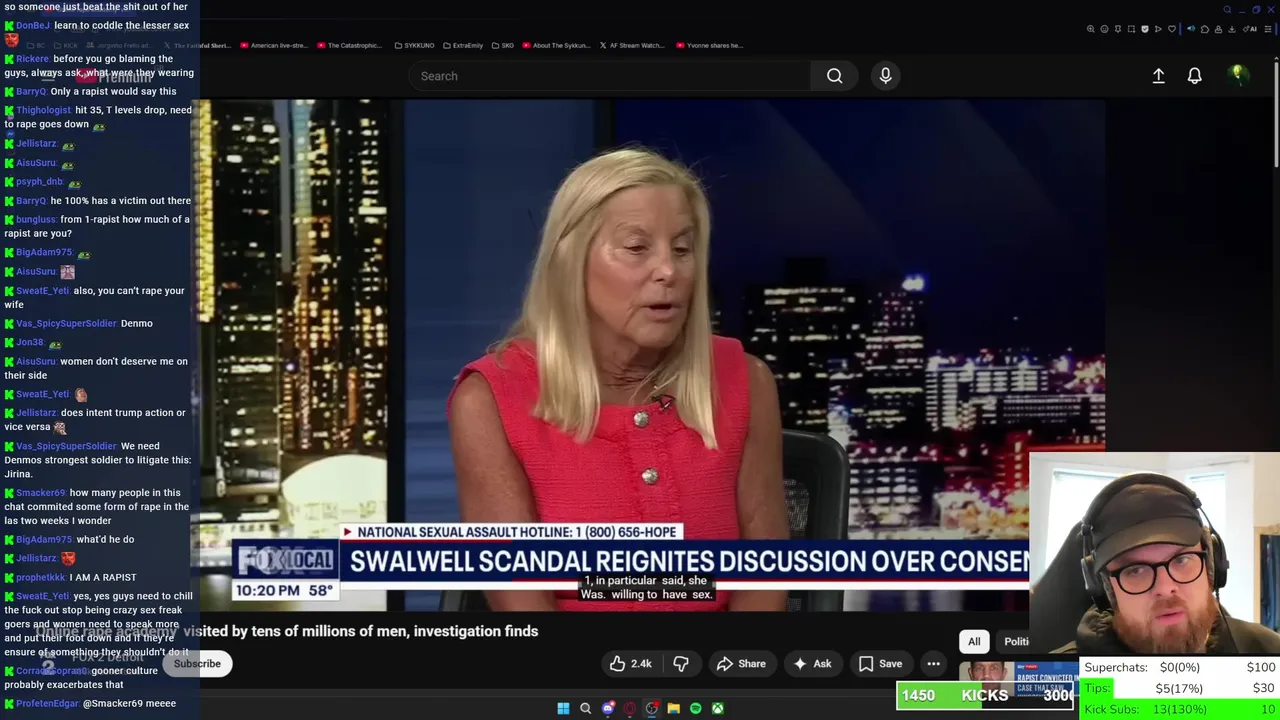Click the browser blue megaphone extension icon
The width and height of the screenshot is (1280, 720).
(x=1190, y=29)
